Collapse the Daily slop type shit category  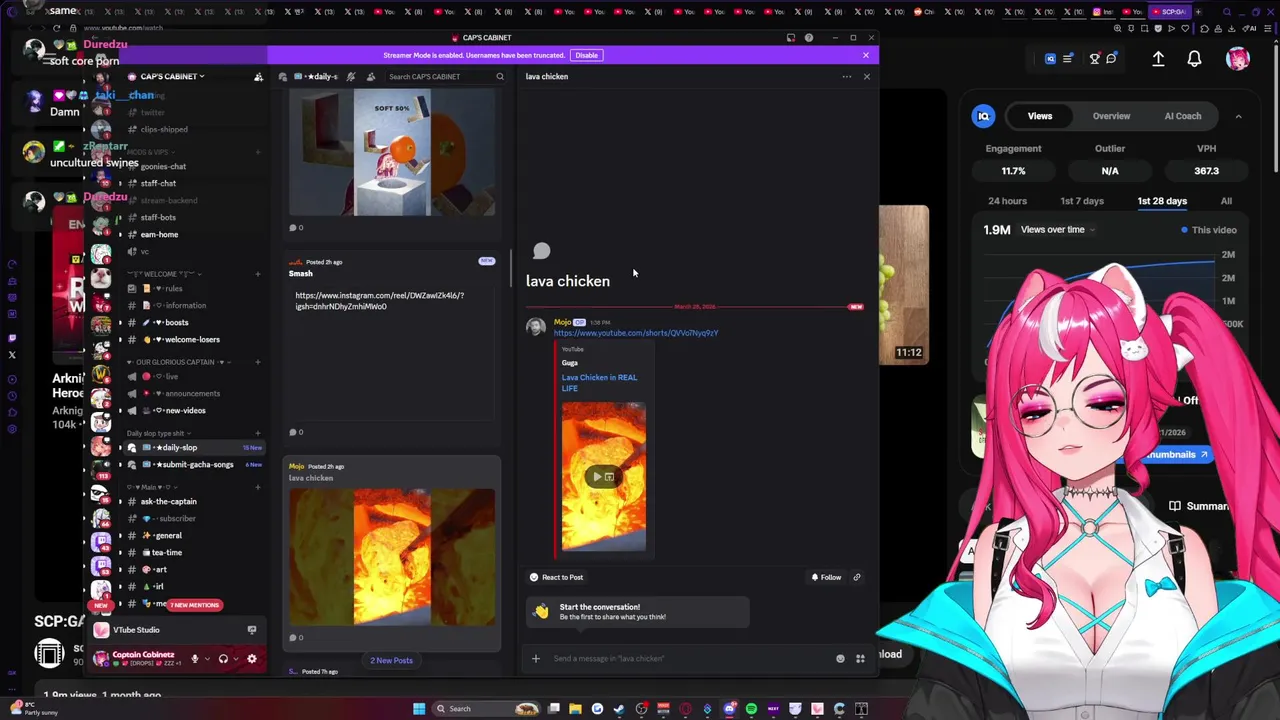pyautogui.click(x=158, y=433)
